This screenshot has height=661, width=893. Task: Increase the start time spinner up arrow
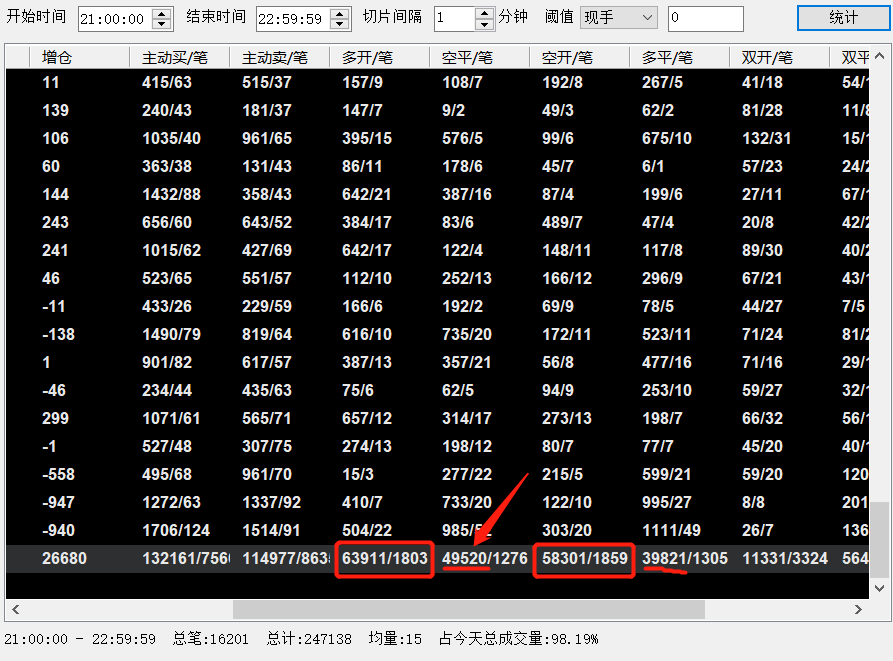[x=162, y=14]
